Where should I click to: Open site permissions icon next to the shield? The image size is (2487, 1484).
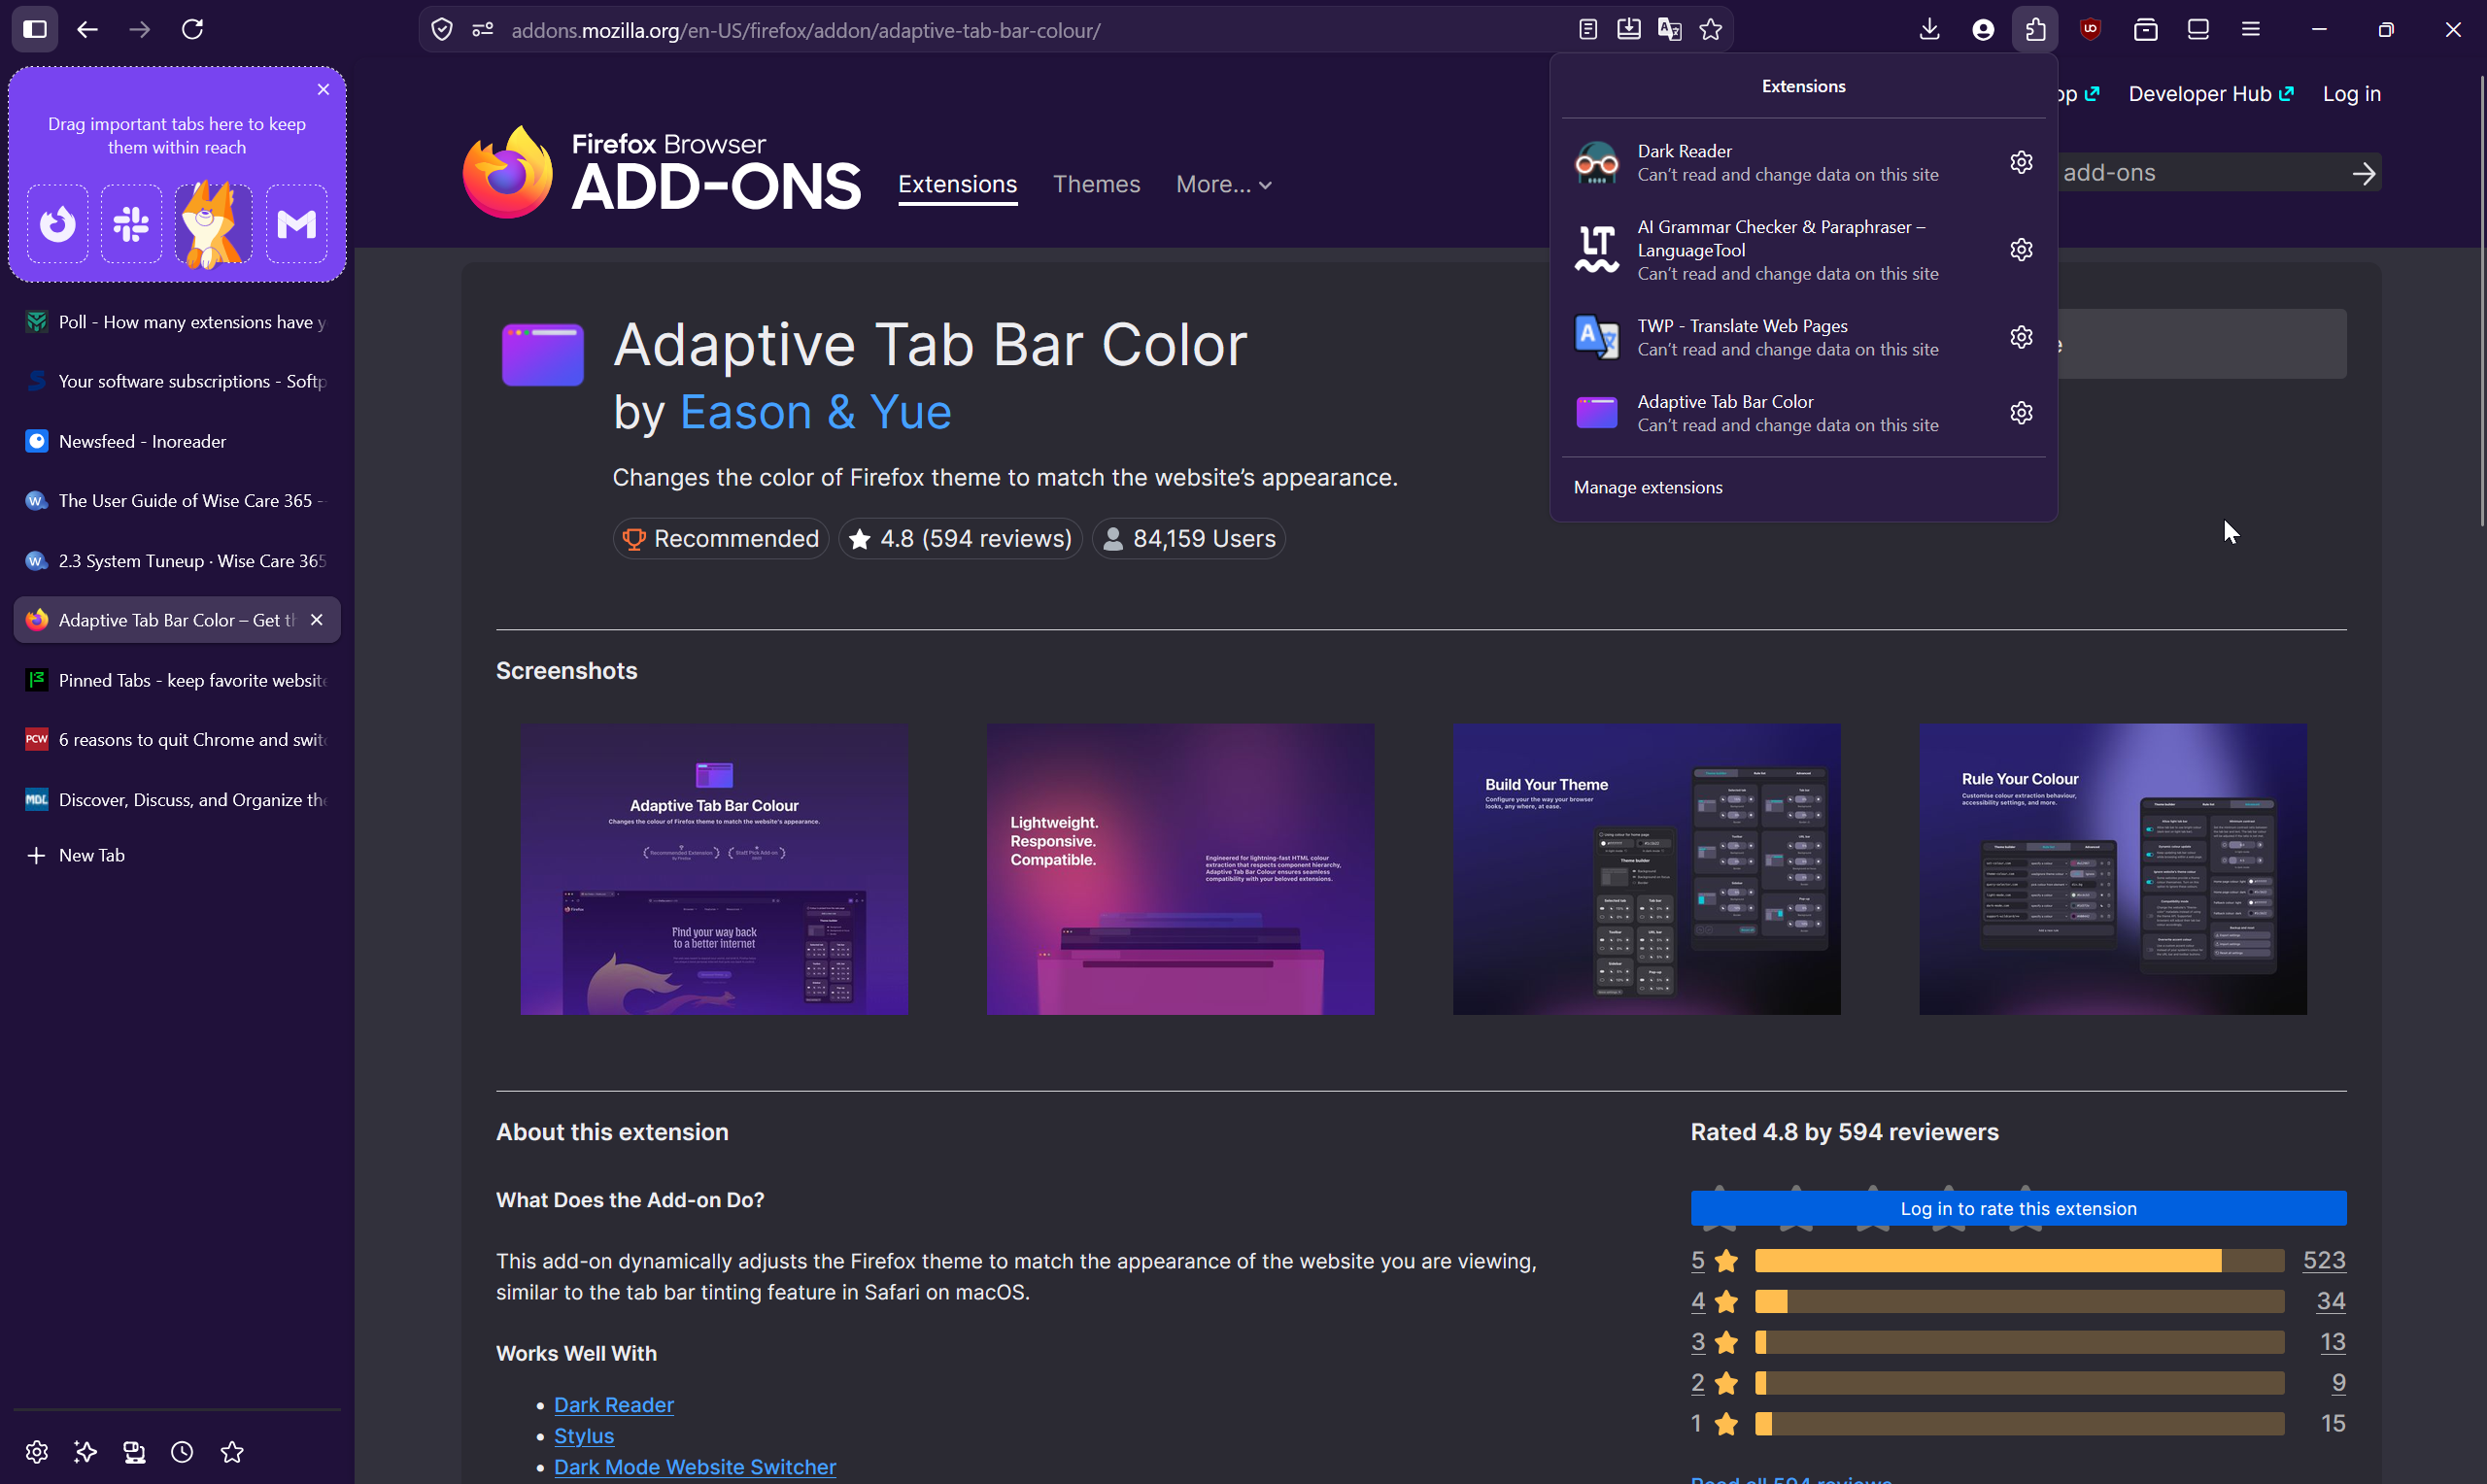pyautogui.click(x=483, y=30)
